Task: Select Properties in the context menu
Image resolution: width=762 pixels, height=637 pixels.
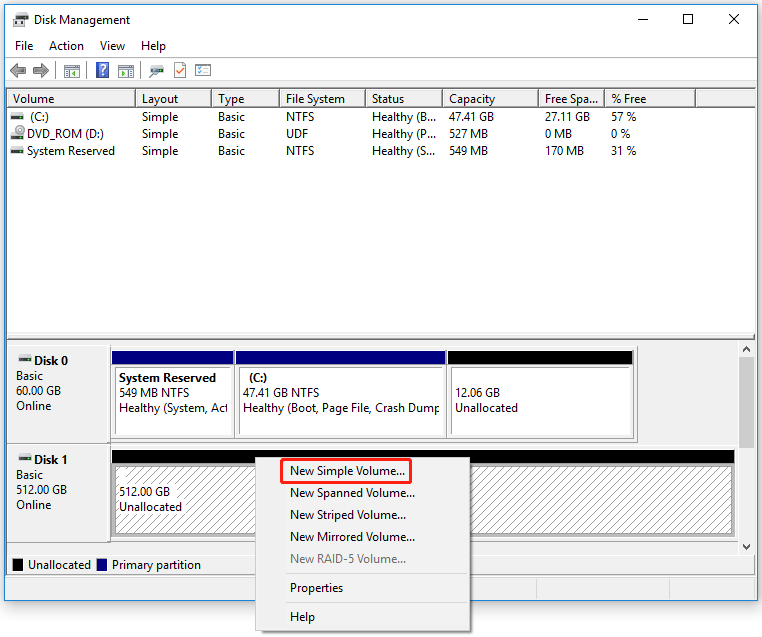Action: 316,588
